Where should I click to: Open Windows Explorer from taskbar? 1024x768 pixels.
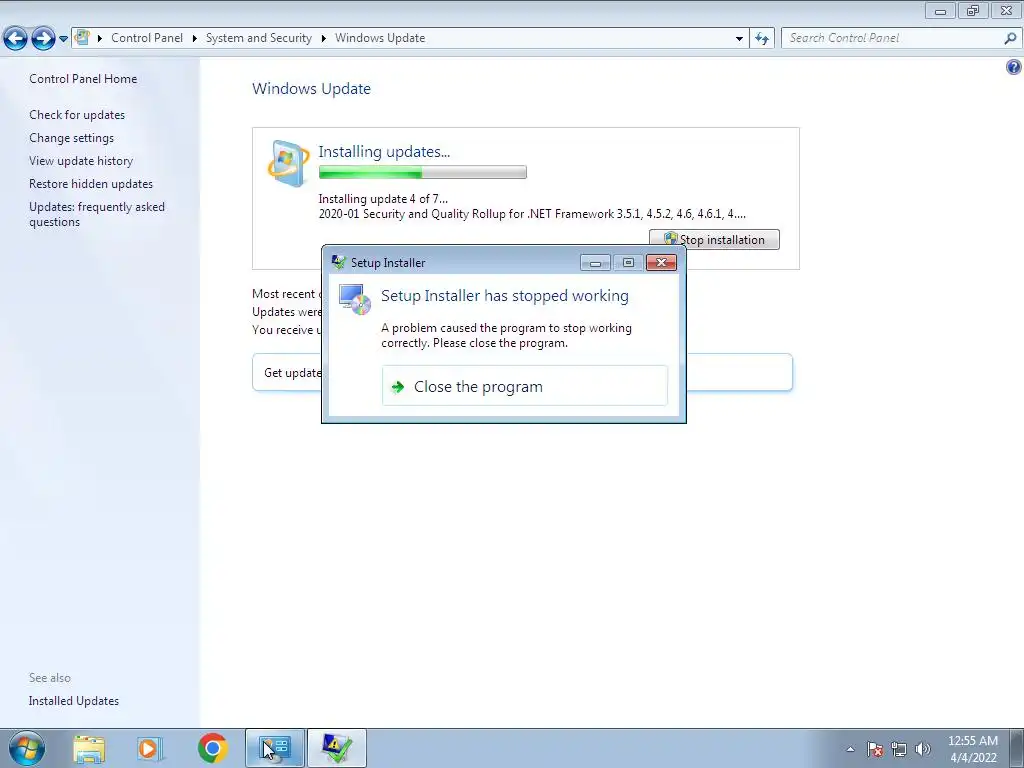click(89, 748)
